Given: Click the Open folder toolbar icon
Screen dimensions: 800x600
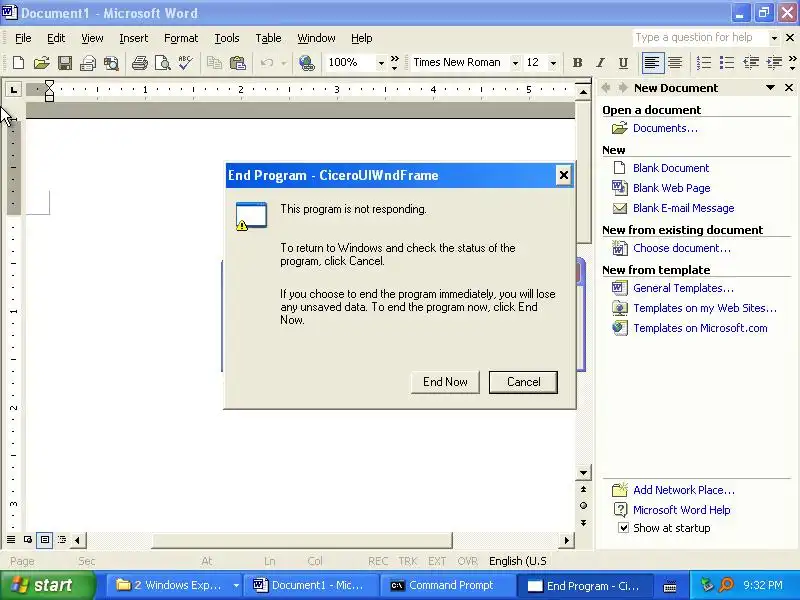Looking at the screenshot, I should click(x=41, y=63).
